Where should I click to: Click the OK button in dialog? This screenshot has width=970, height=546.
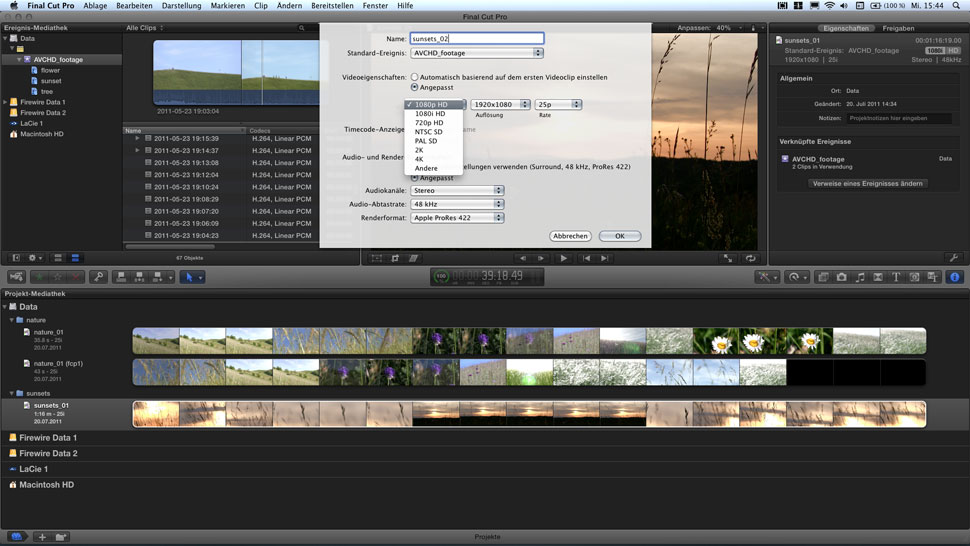click(619, 236)
